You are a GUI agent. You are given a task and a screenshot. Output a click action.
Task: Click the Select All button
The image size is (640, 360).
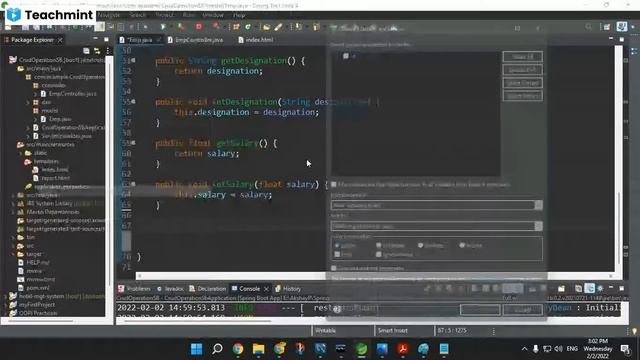coord(523,57)
